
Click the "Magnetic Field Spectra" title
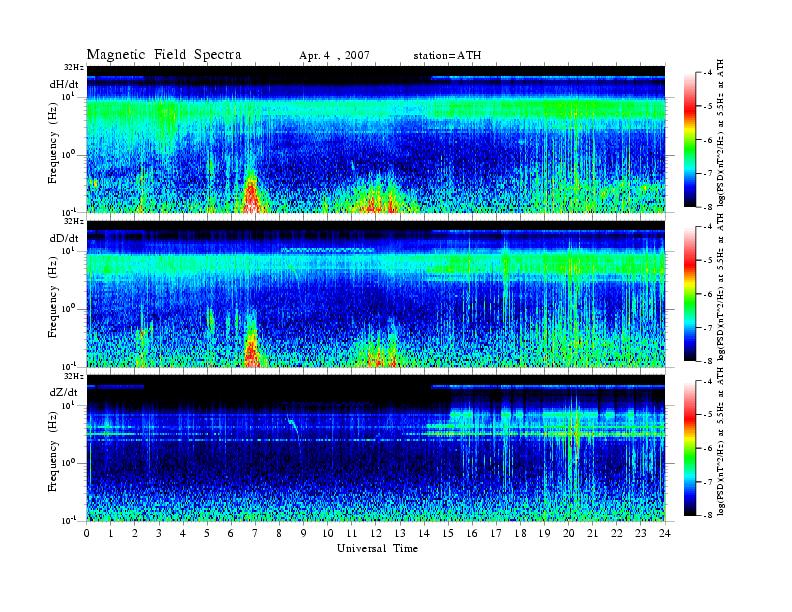point(164,55)
